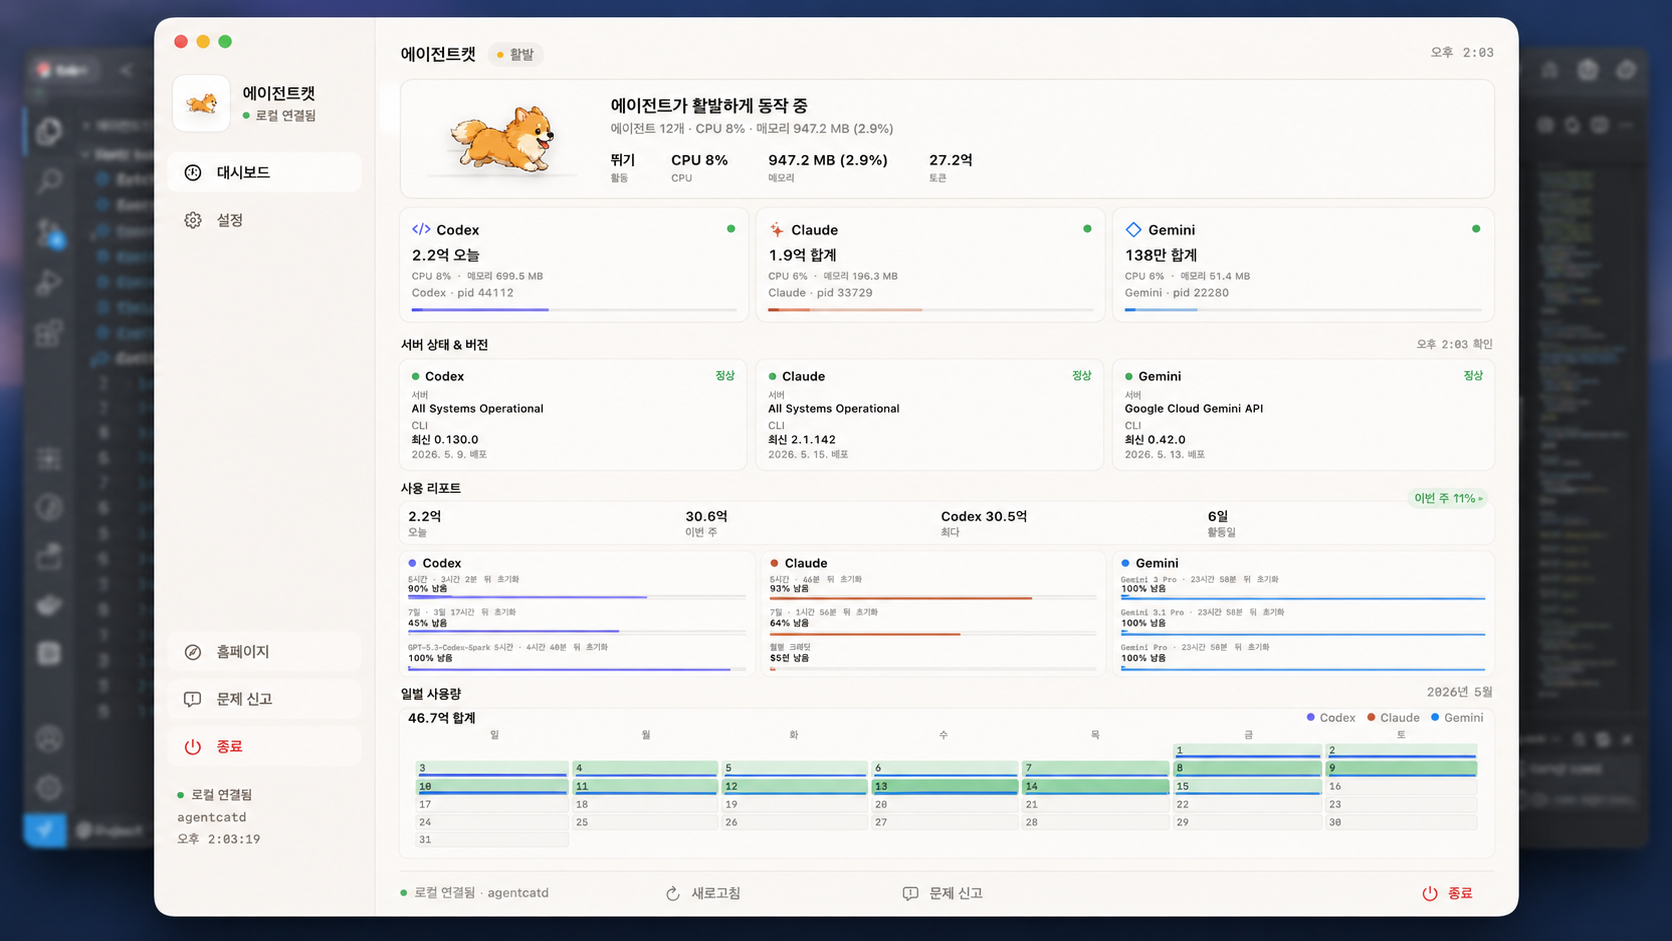Click the Codex agent card progress bar
The image size is (1672, 941).
(574, 310)
